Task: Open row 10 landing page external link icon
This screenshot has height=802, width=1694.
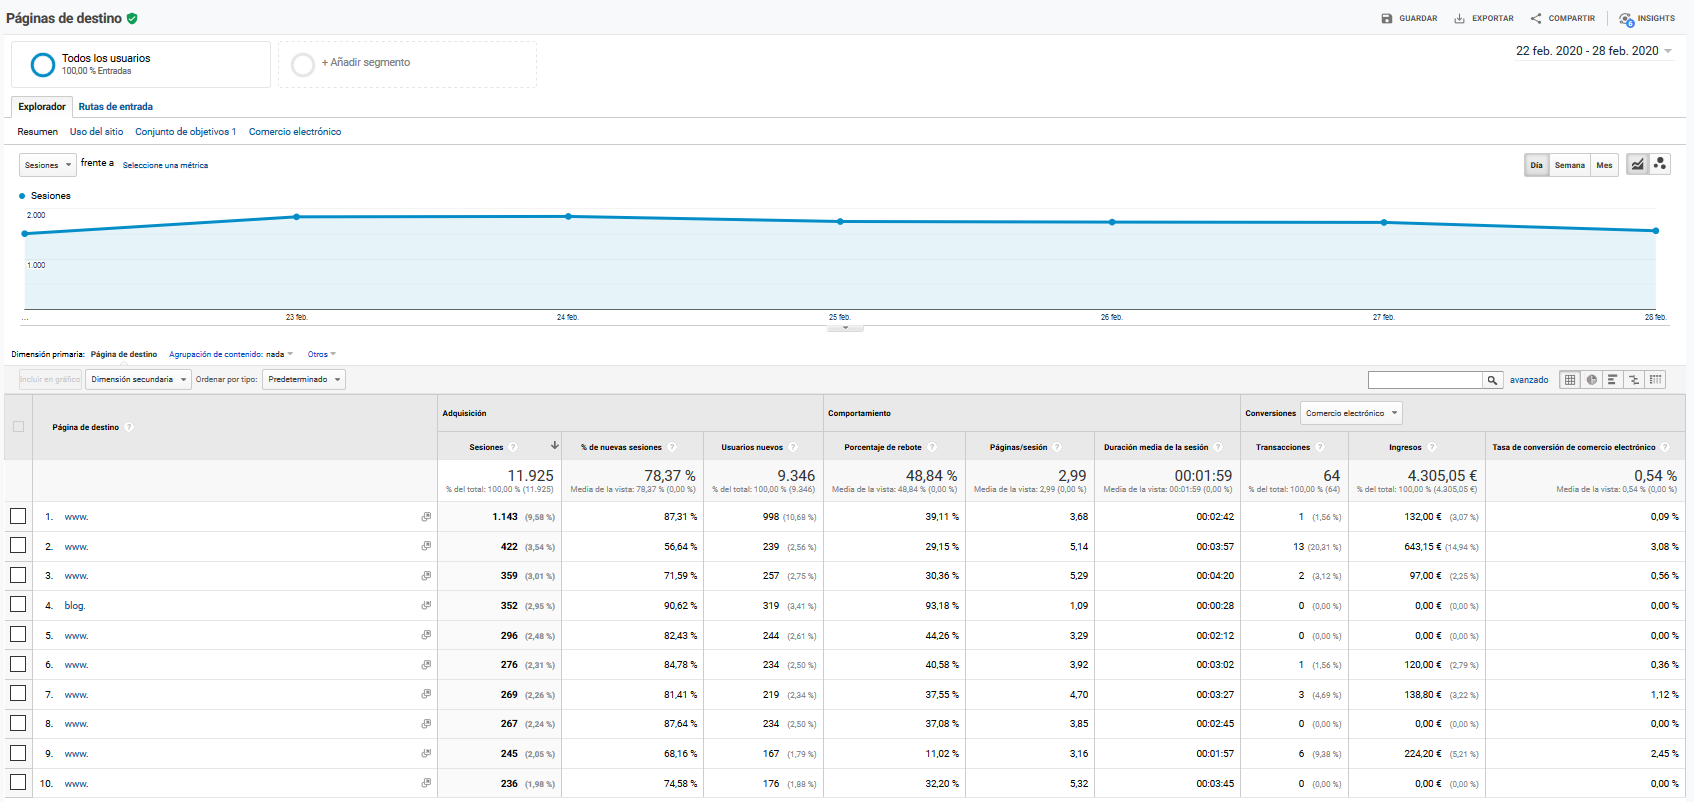Action: tap(426, 783)
